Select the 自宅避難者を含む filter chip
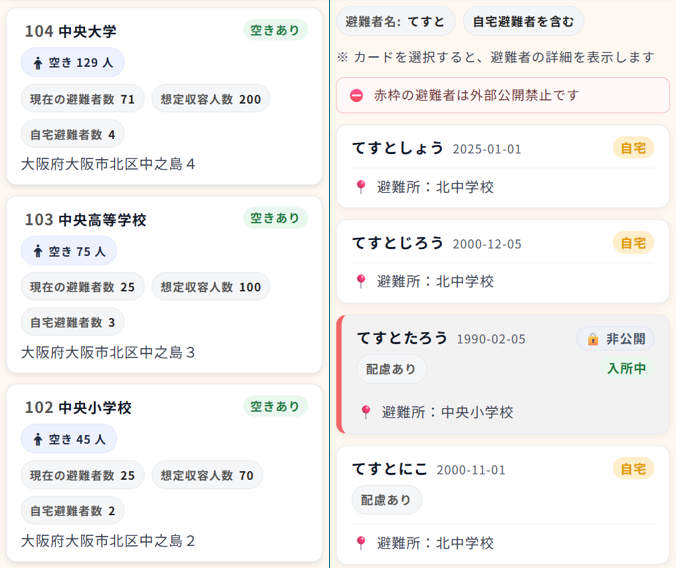This screenshot has width=676, height=568. 523,21
